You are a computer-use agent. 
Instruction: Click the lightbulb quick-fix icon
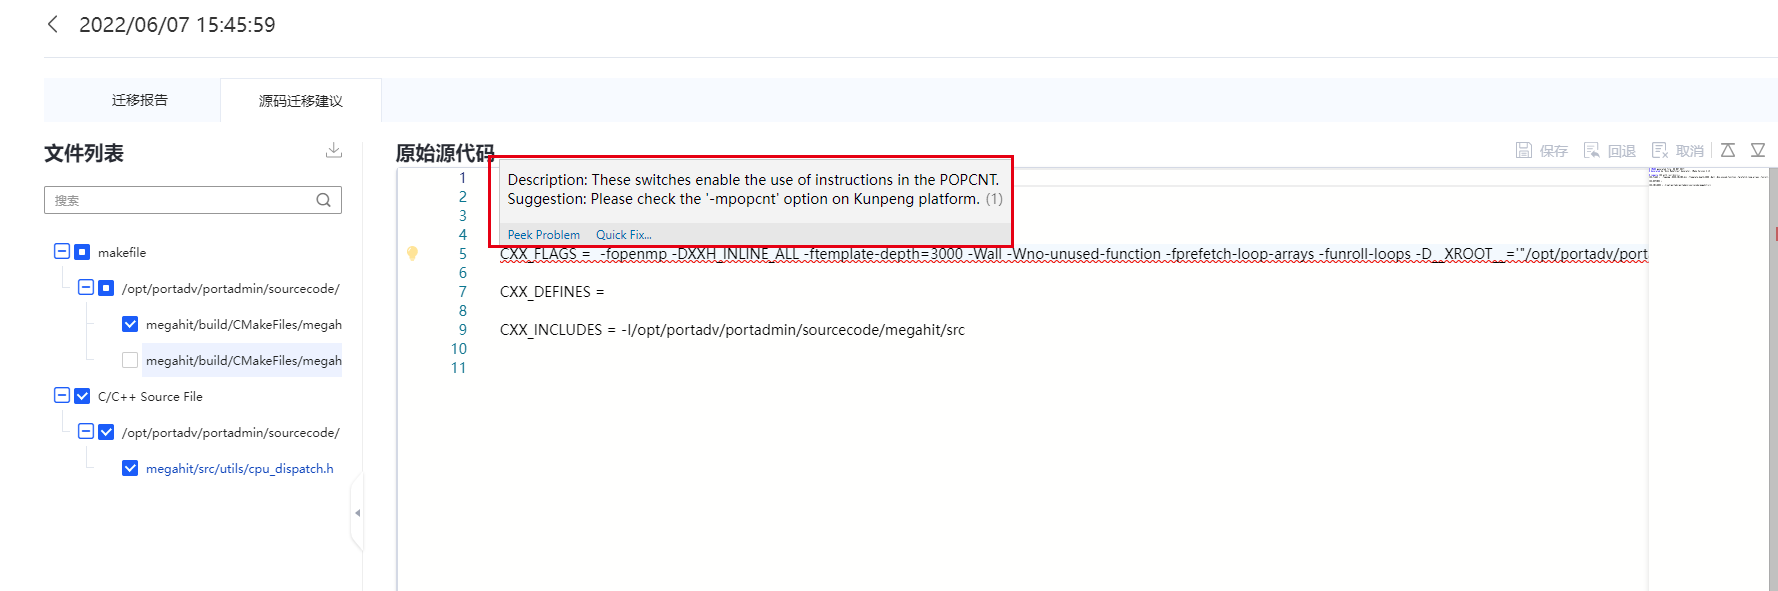coord(412,253)
